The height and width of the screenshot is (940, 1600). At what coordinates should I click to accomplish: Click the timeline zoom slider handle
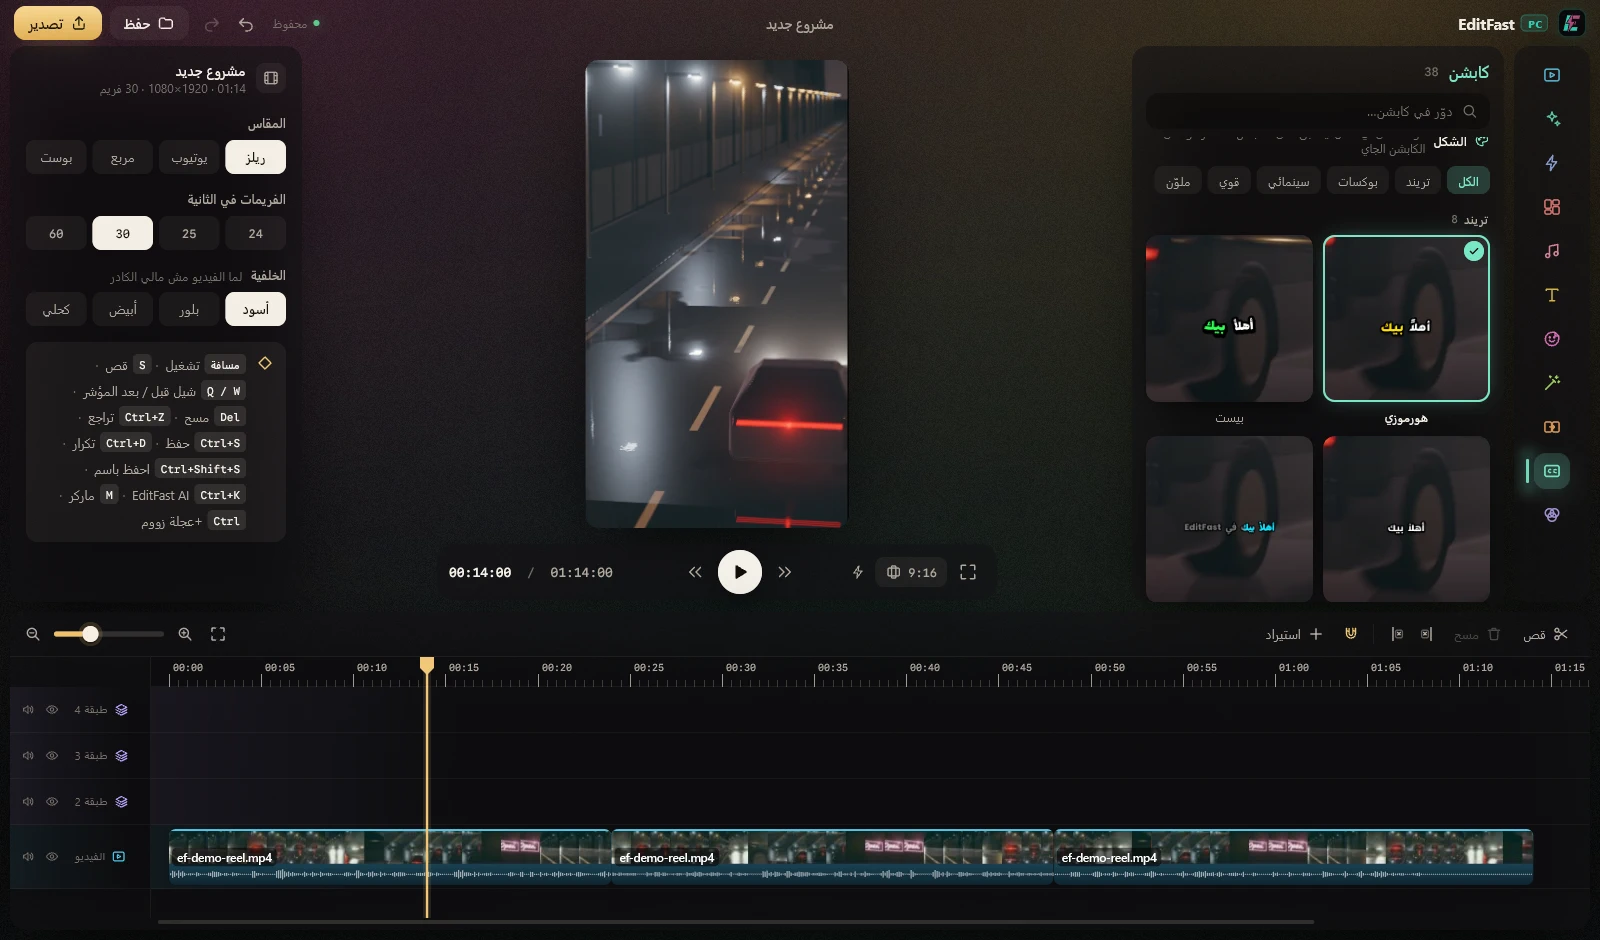91,634
